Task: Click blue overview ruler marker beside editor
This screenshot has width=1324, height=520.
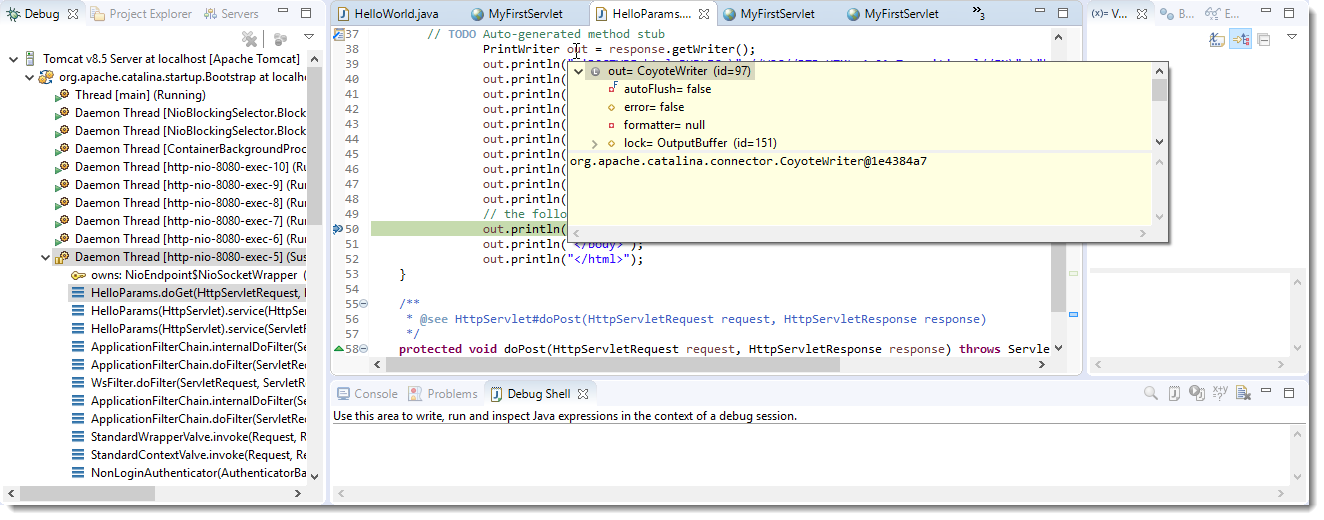Action: click(x=1073, y=314)
